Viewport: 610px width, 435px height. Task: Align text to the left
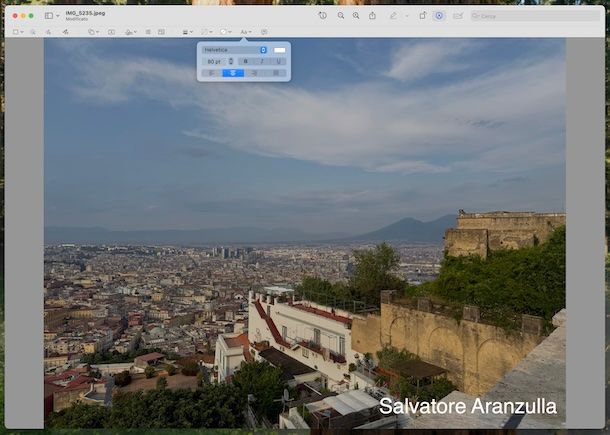click(212, 73)
